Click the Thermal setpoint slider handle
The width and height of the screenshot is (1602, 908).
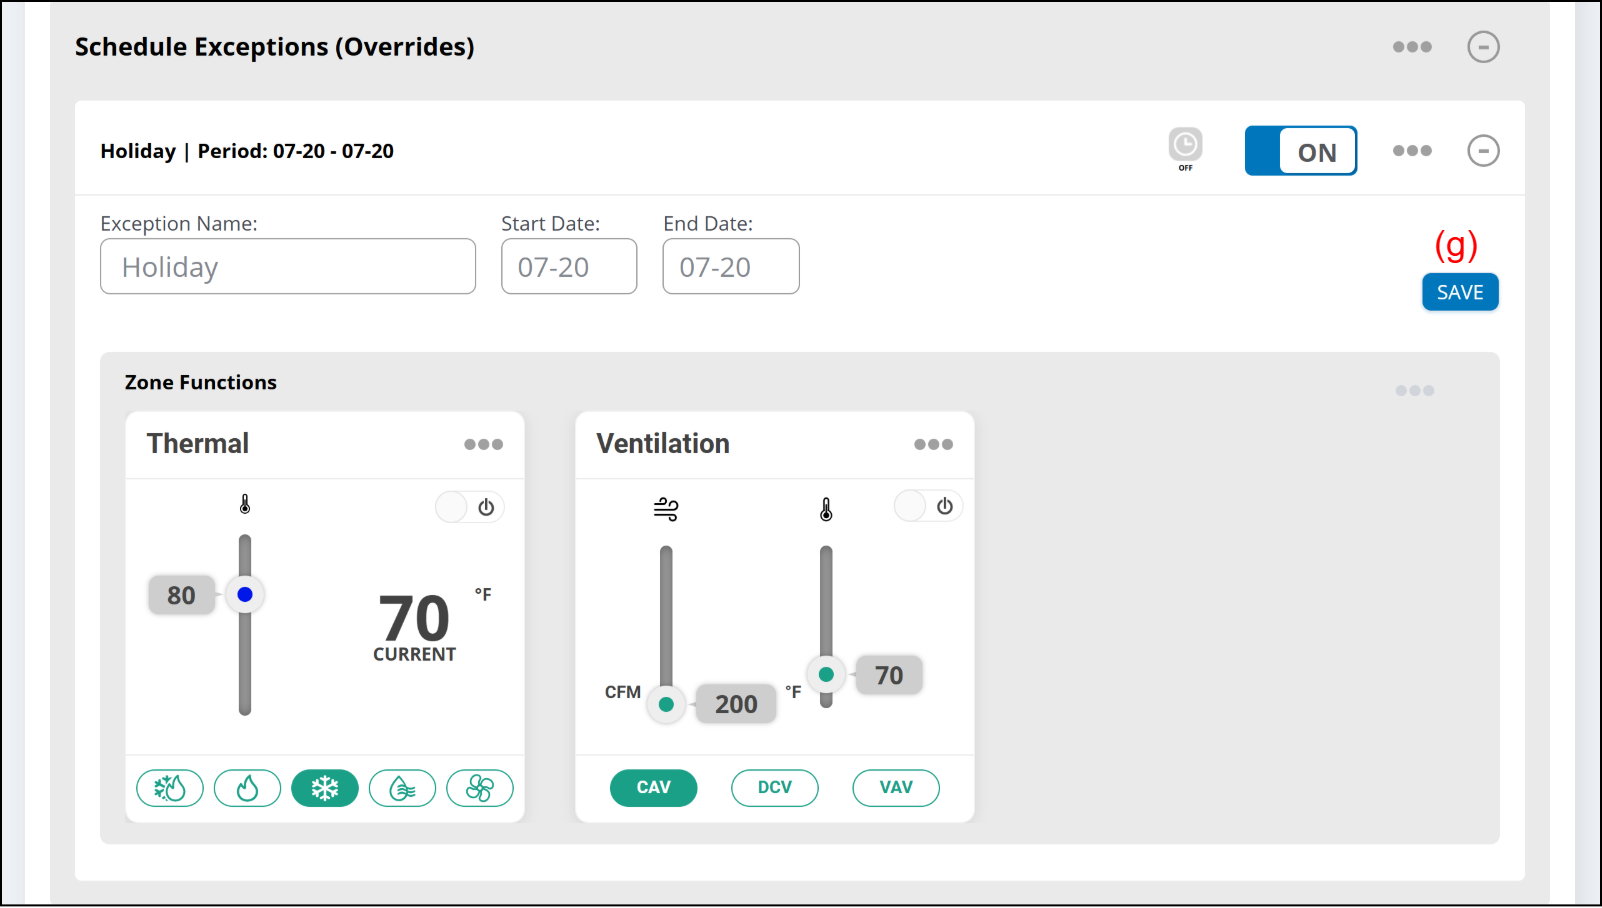[245, 595]
